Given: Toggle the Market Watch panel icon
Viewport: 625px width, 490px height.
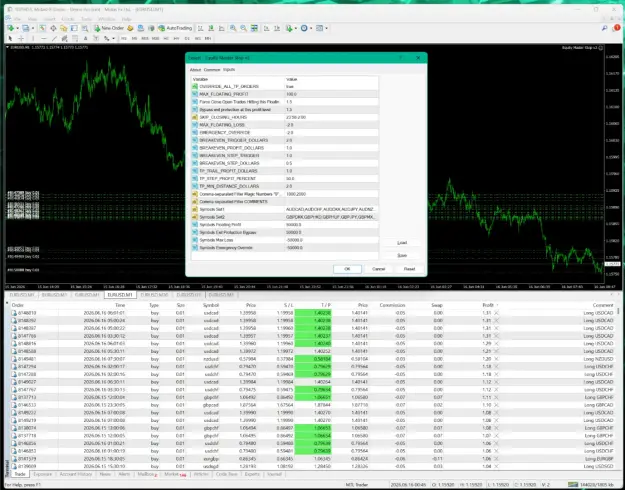Looking at the screenshot, I should tap(42, 28).
